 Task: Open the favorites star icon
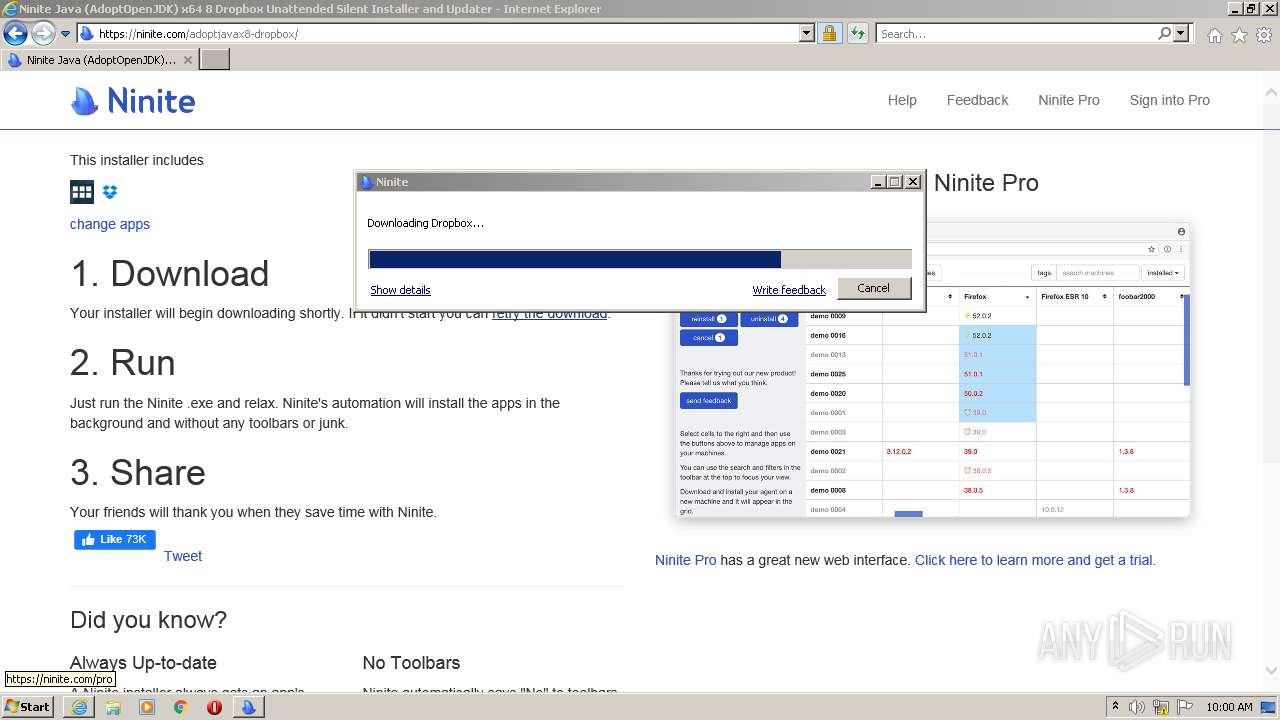point(1239,35)
